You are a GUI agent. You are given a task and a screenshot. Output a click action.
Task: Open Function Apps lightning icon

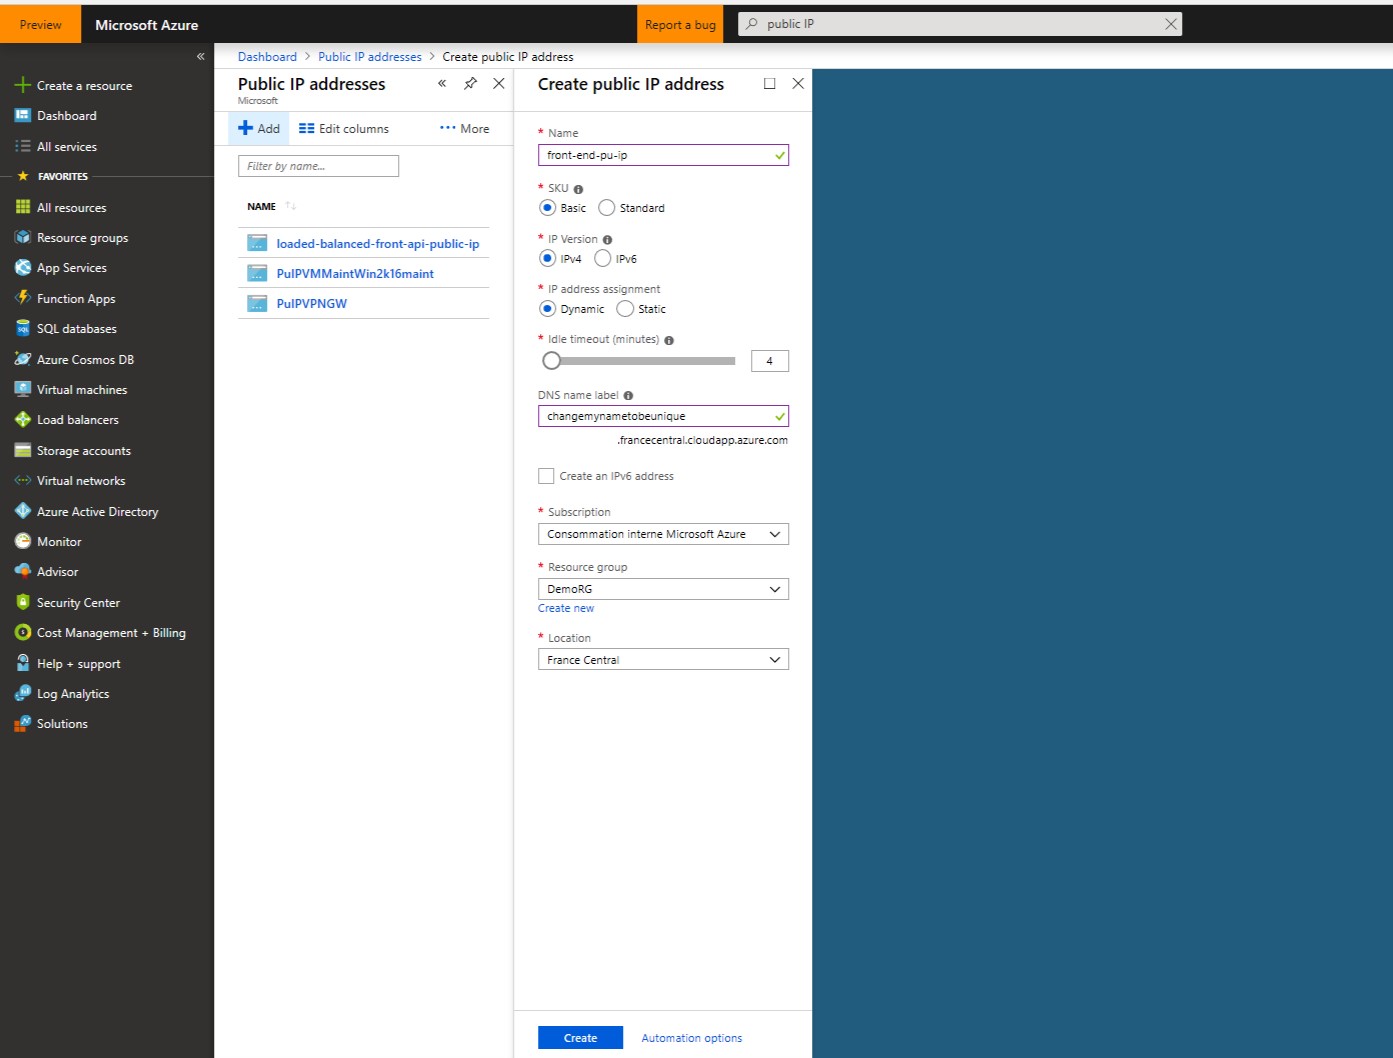23,298
